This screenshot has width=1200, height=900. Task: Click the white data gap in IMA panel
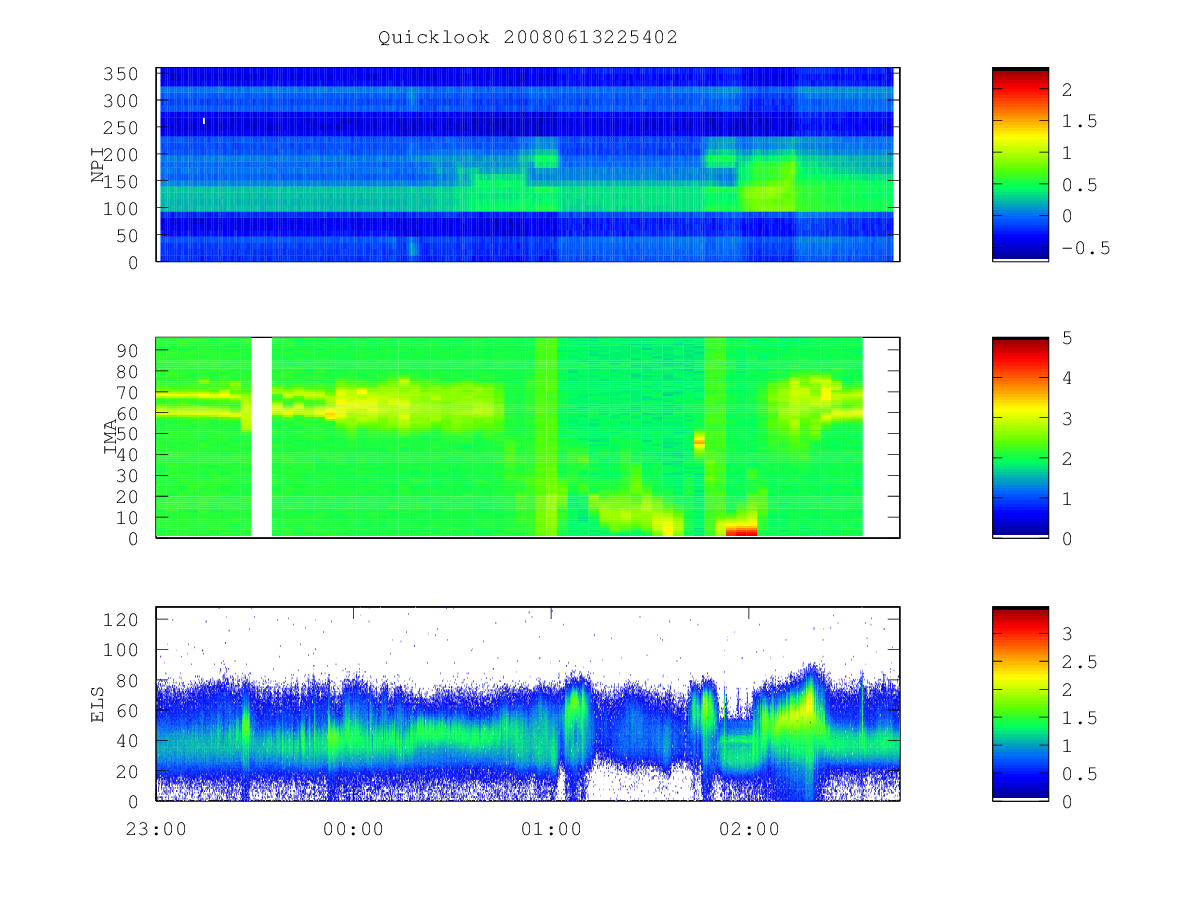tap(261, 437)
